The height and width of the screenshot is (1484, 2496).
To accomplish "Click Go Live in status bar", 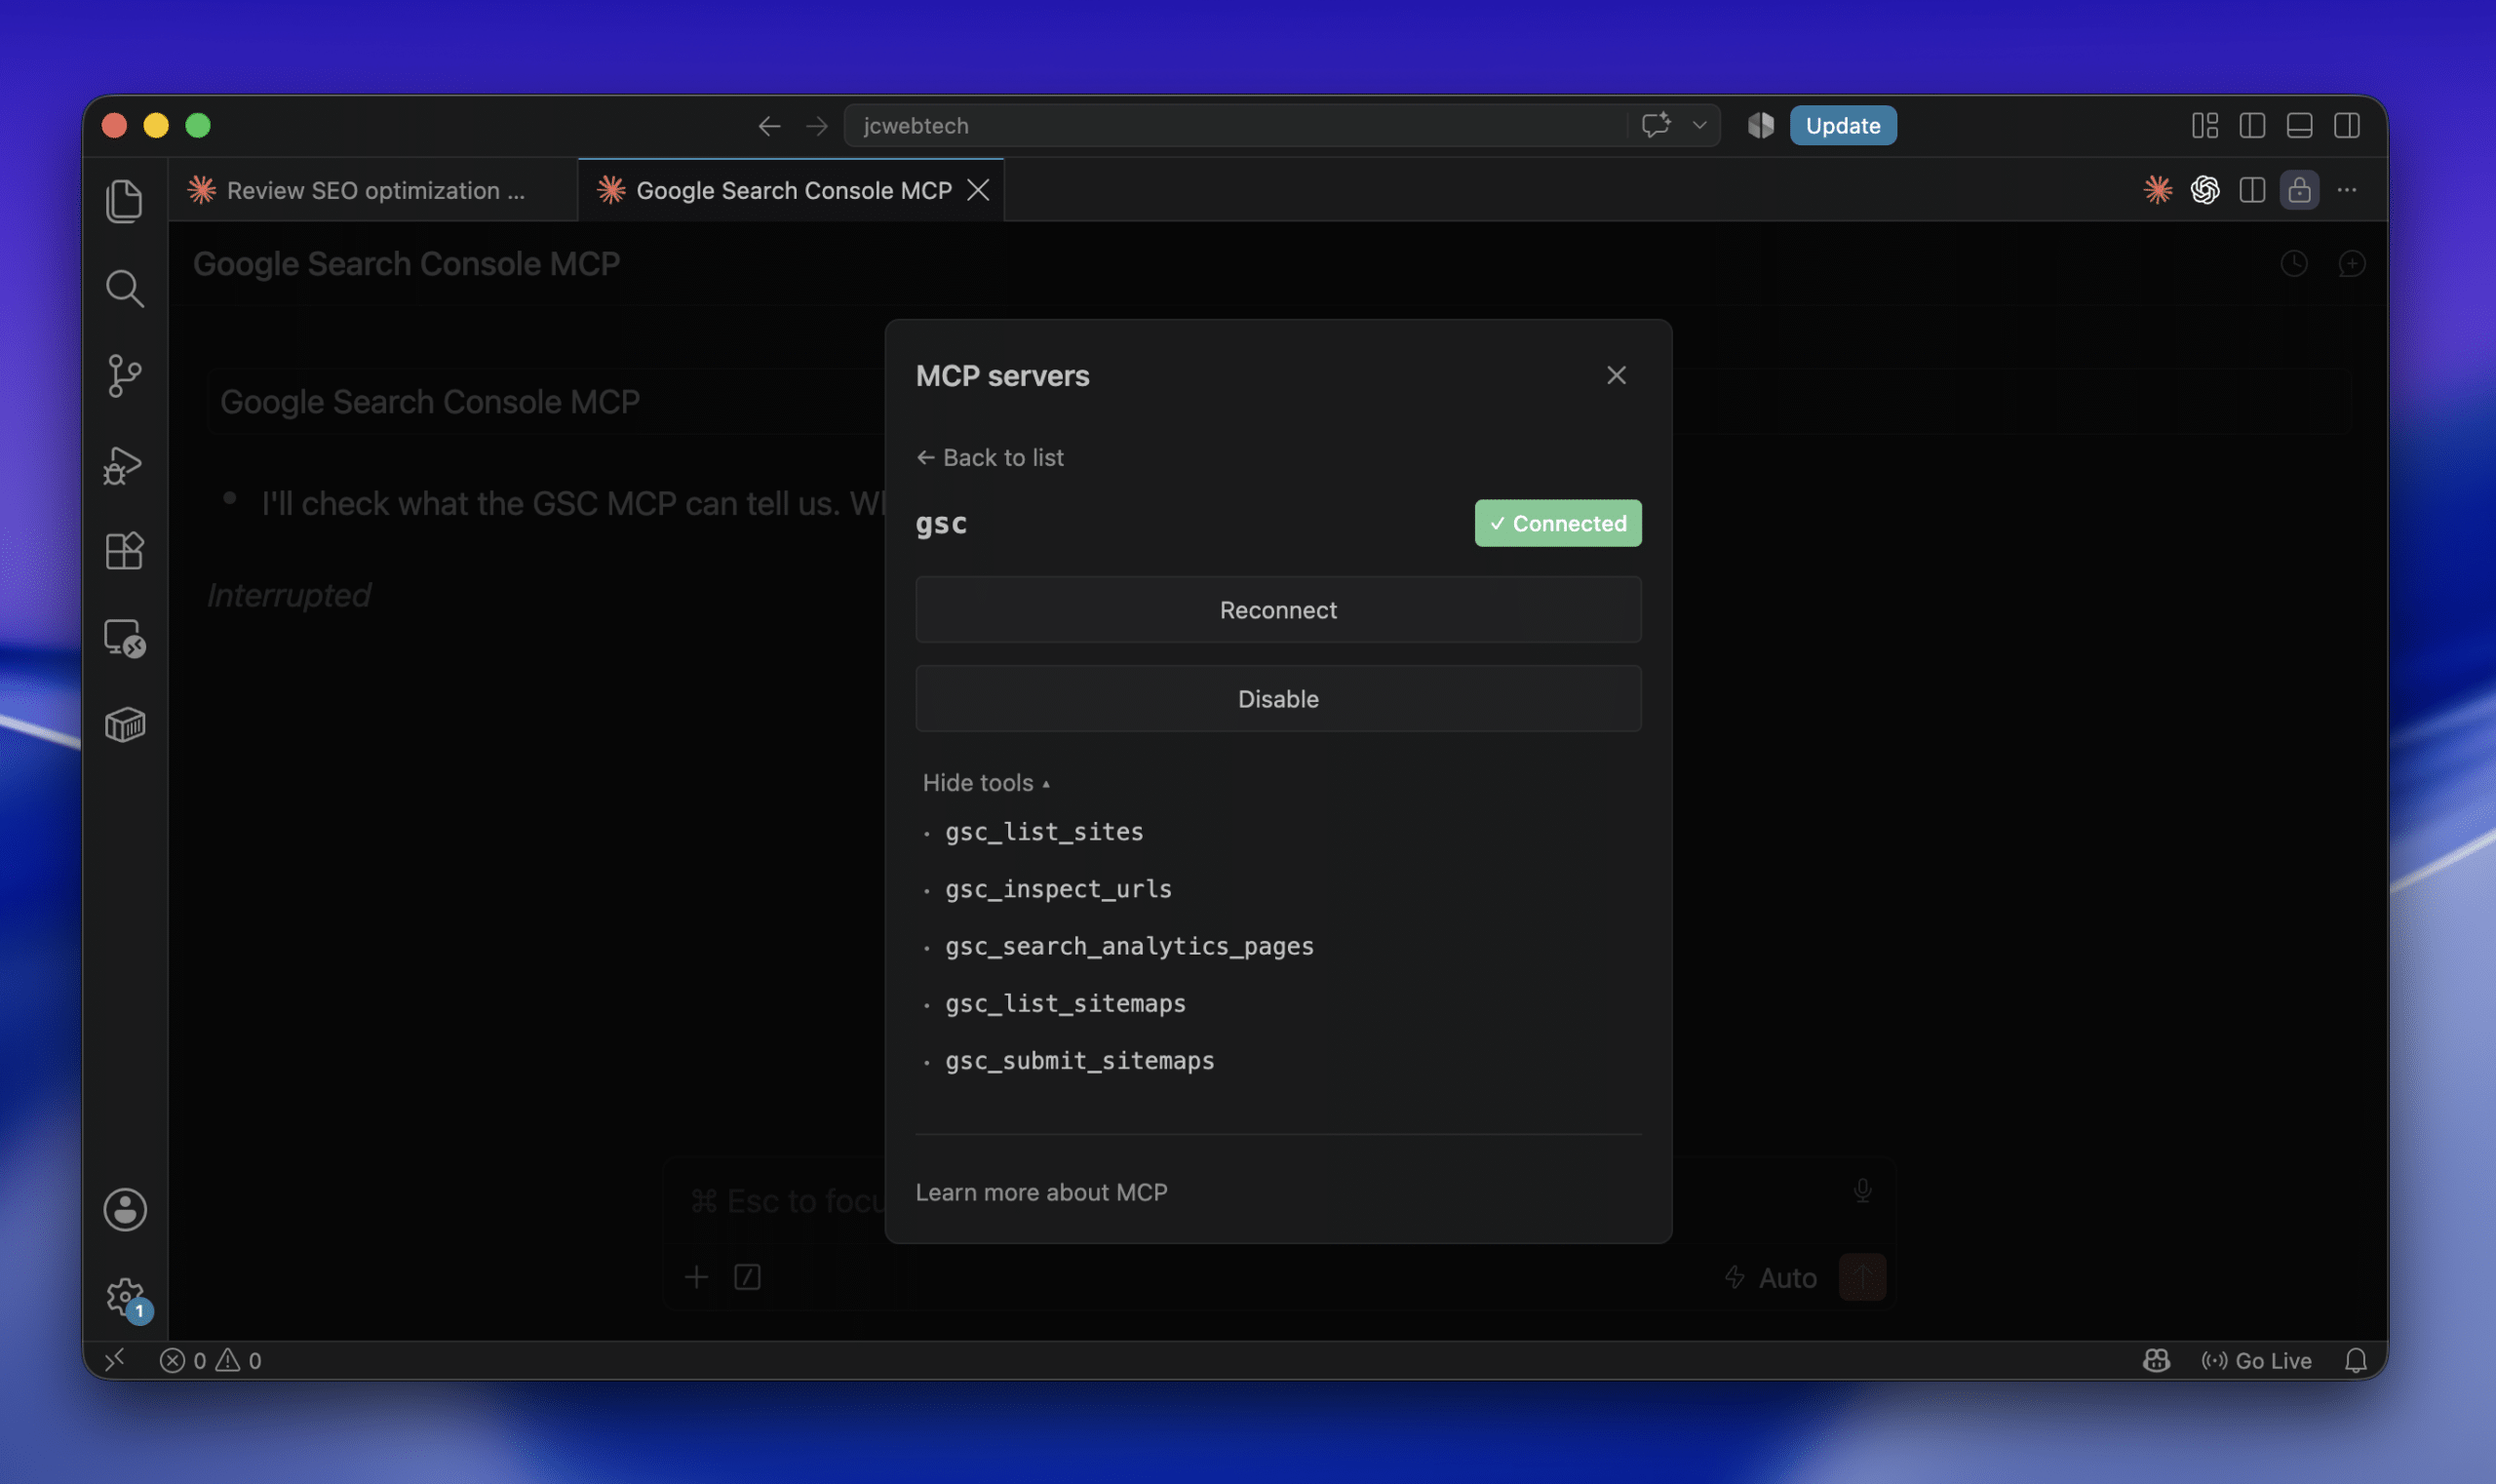I will (x=2257, y=1361).
